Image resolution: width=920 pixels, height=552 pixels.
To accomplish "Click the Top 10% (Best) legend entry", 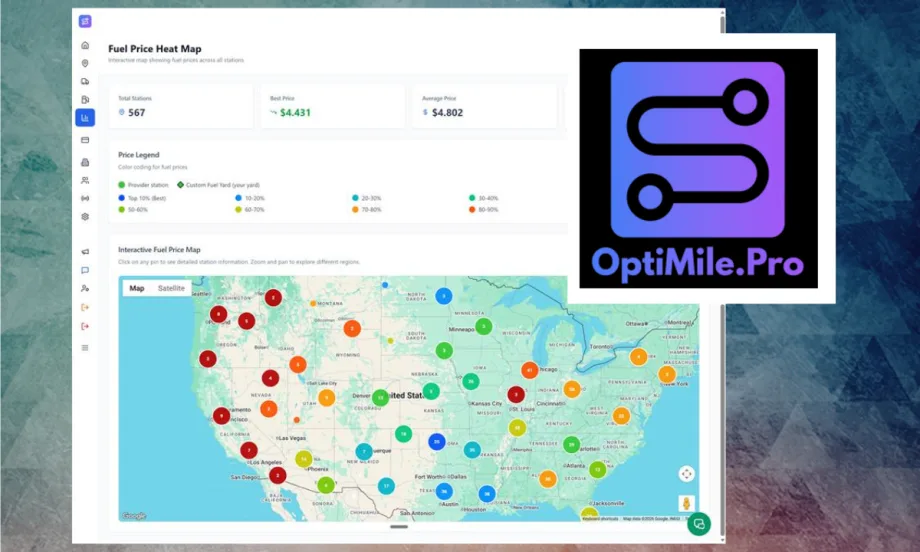I will pos(143,198).
